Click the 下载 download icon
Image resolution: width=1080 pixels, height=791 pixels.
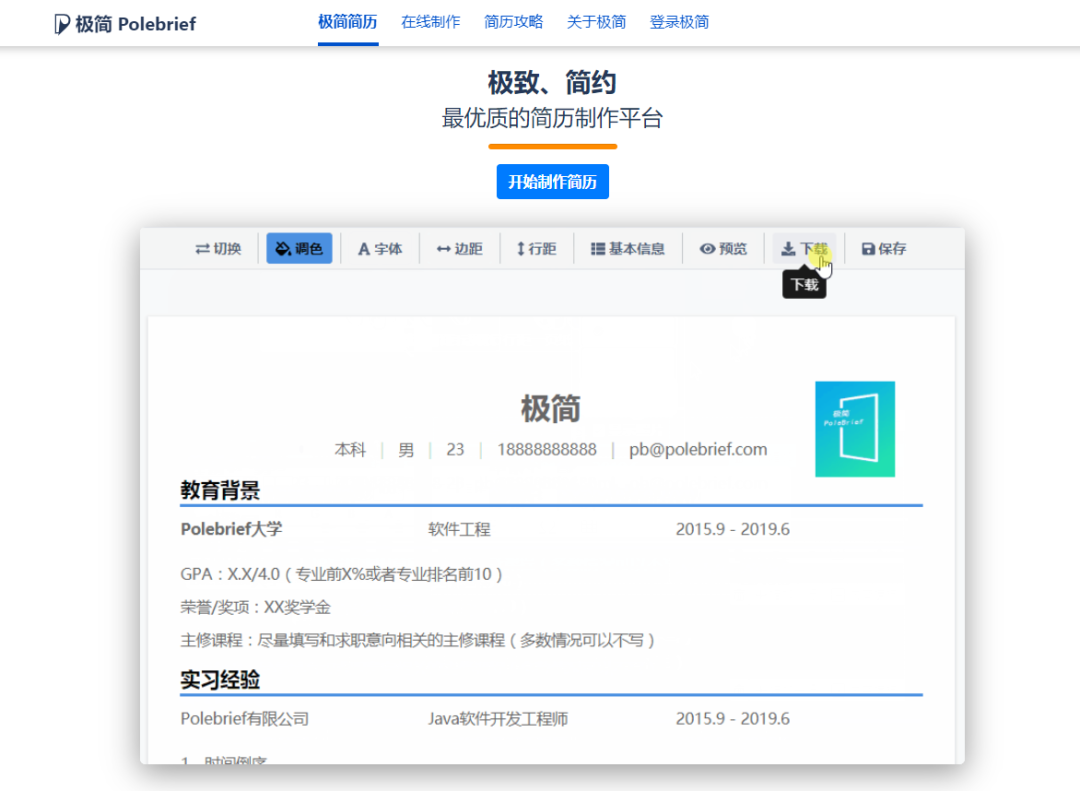[804, 248]
